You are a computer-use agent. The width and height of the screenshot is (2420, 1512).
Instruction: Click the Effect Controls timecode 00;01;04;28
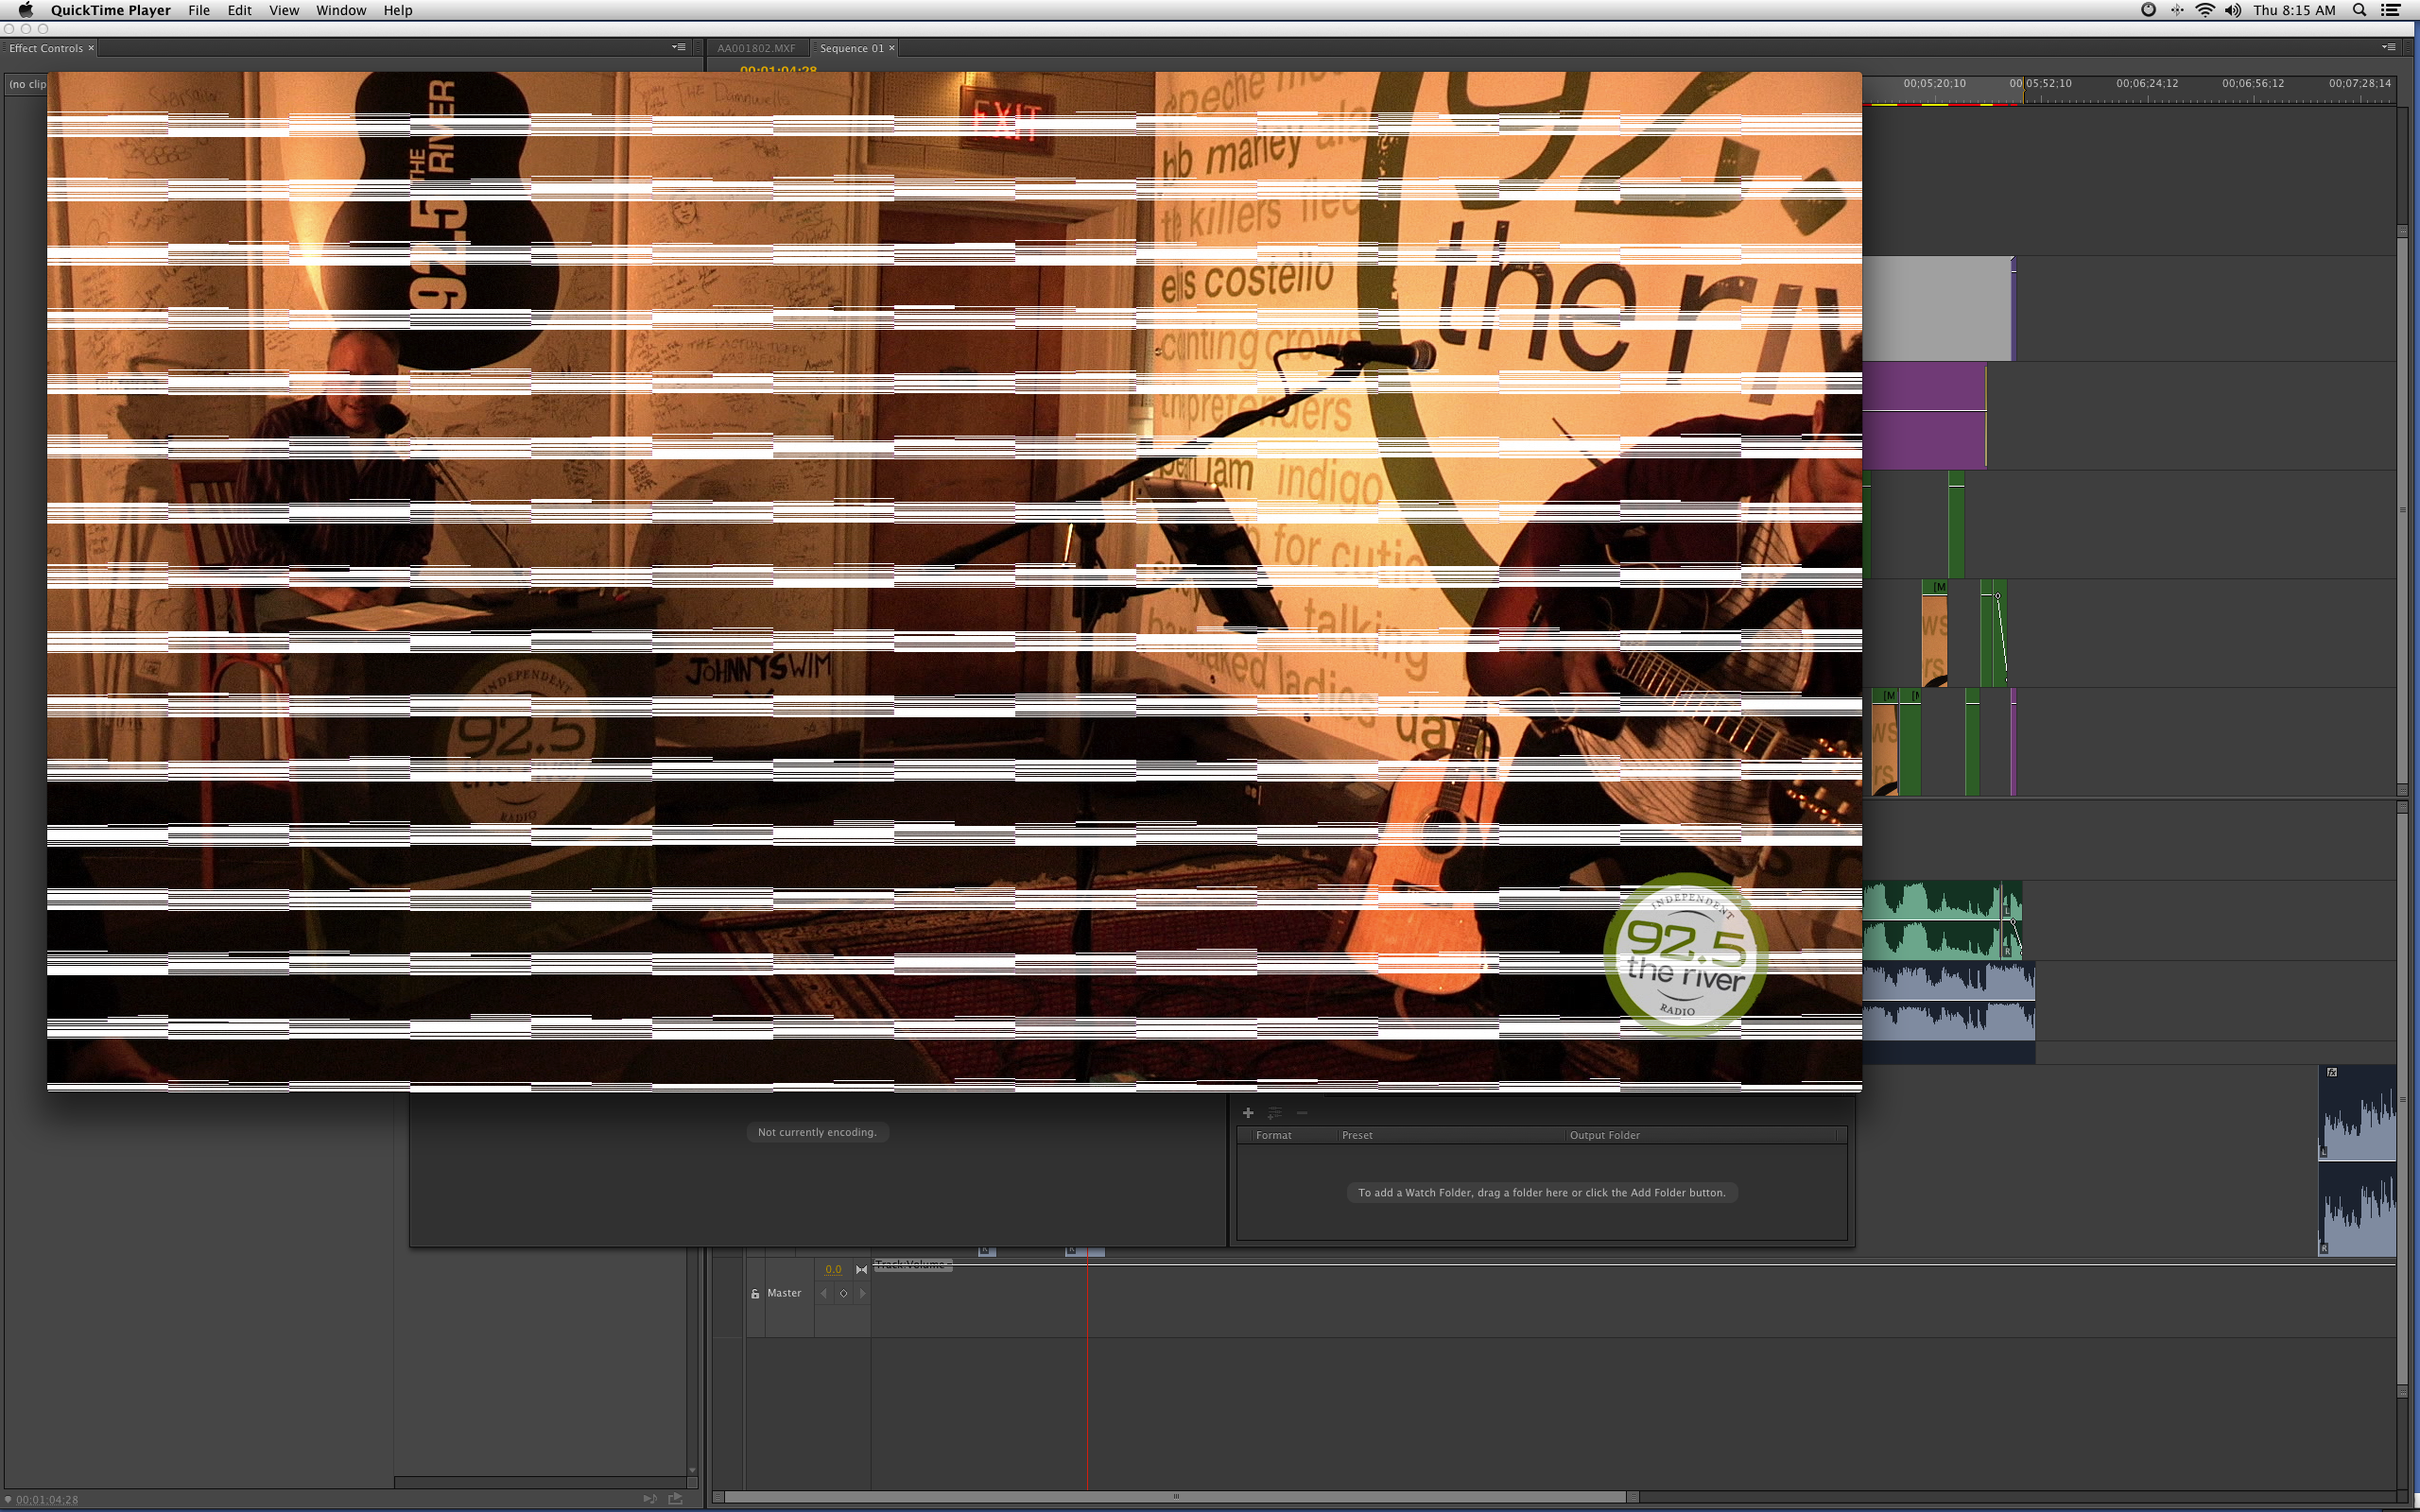tap(47, 1499)
